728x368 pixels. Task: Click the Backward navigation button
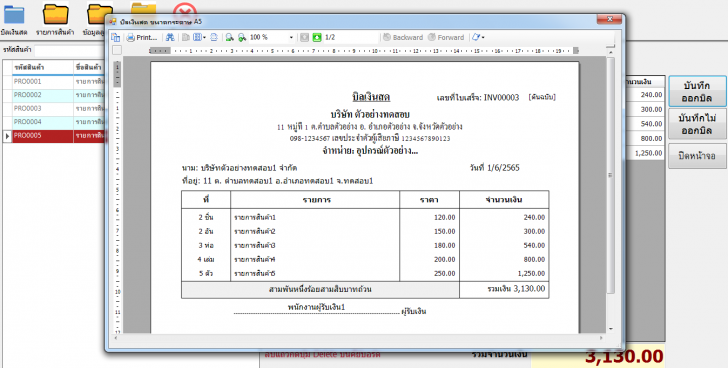403,37
